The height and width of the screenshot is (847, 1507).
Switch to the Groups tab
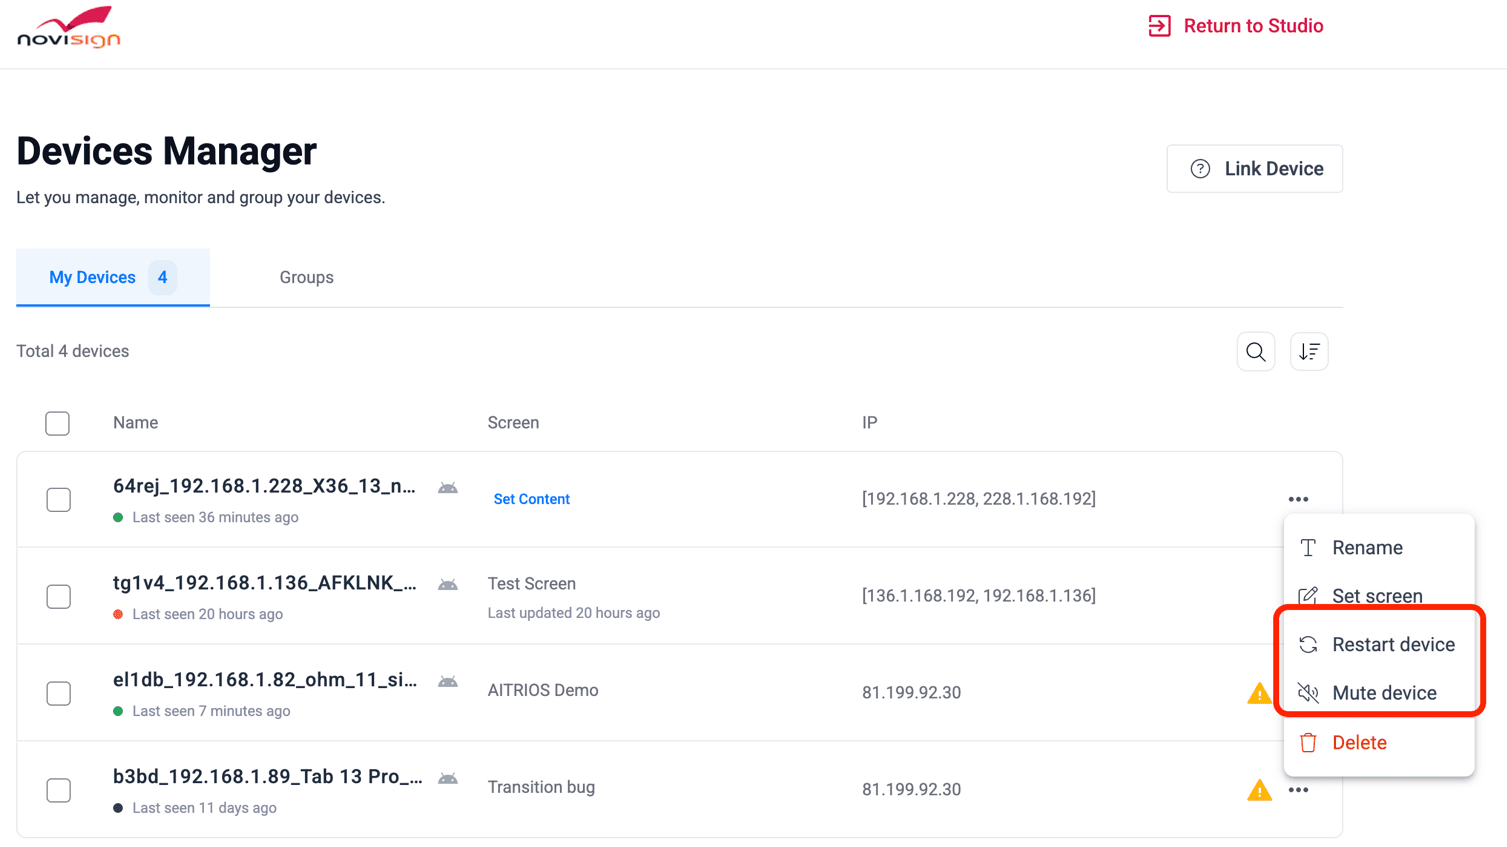pyautogui.click(x=306, y=278)
